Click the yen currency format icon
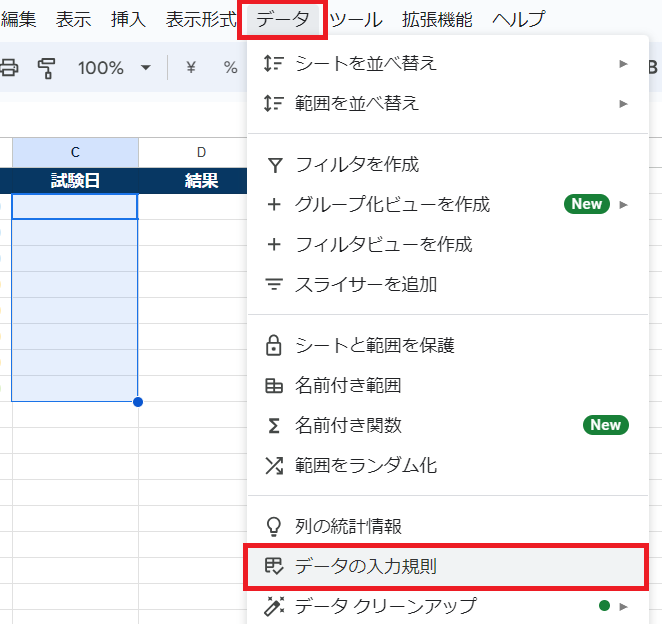 [190, 68]
